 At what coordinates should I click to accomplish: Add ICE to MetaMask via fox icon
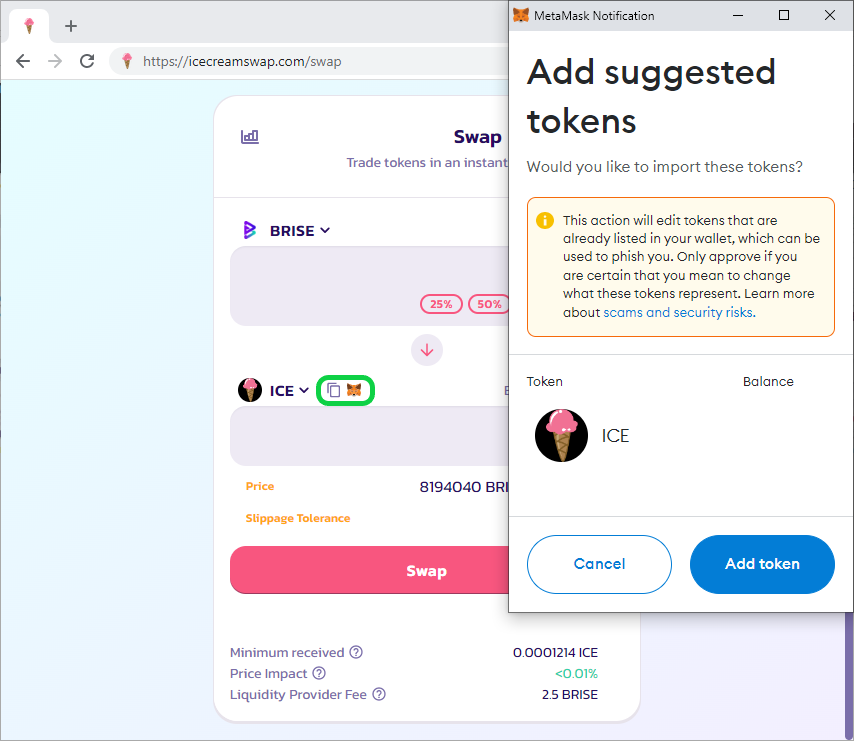(354, 390)
